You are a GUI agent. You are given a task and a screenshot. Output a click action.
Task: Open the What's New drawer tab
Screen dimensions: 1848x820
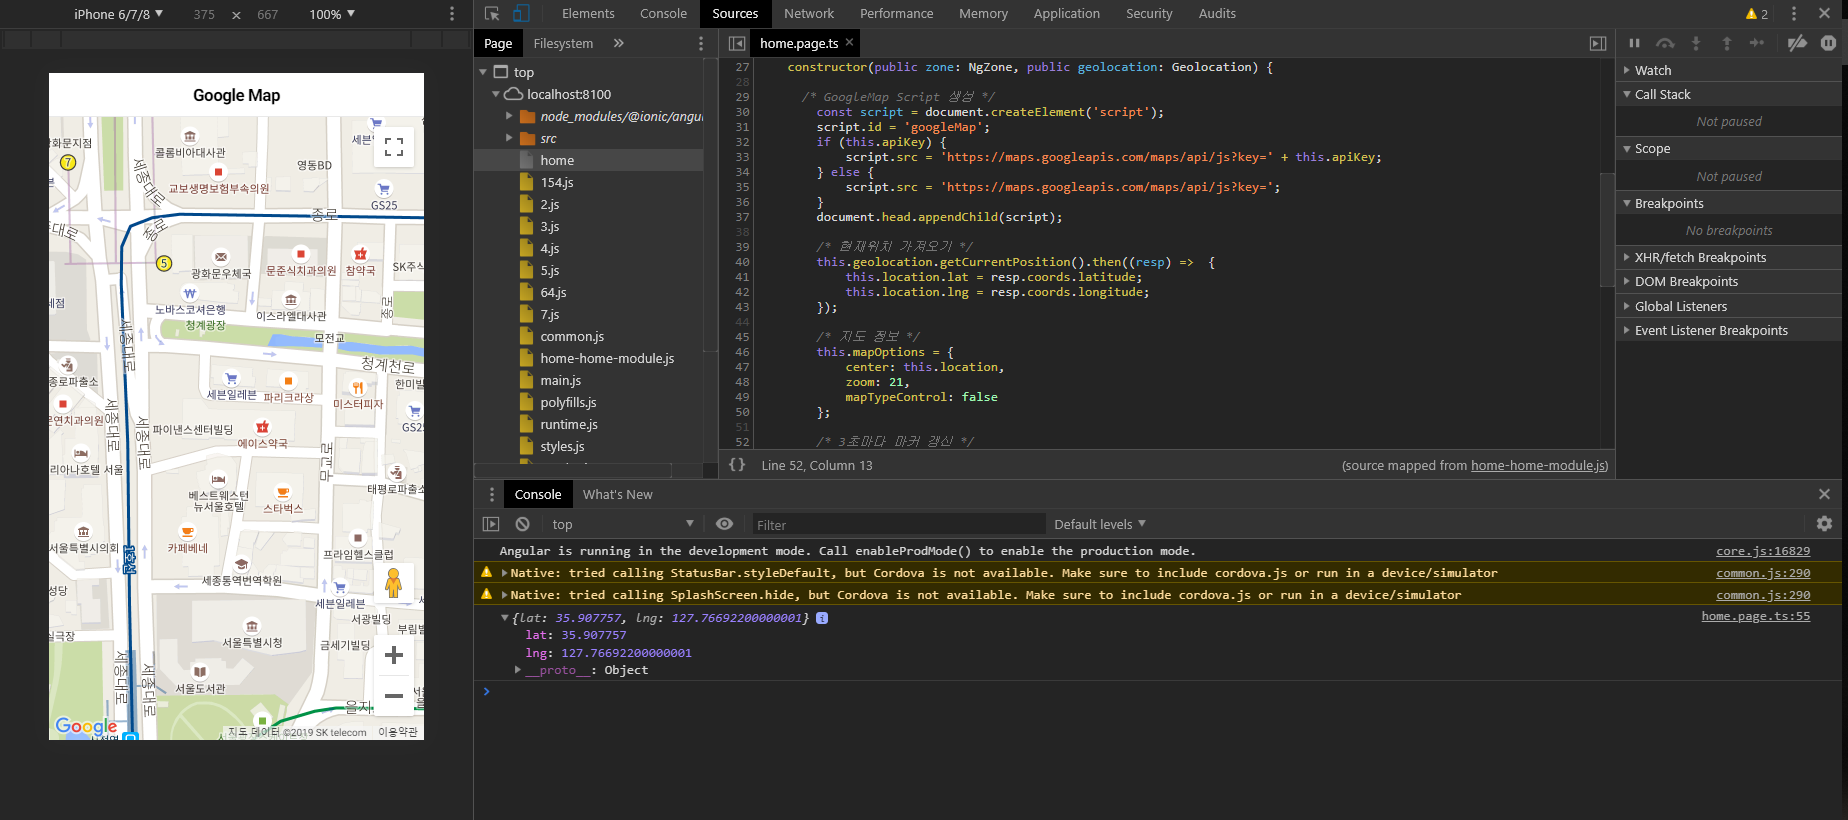click(x=617, y=494)
